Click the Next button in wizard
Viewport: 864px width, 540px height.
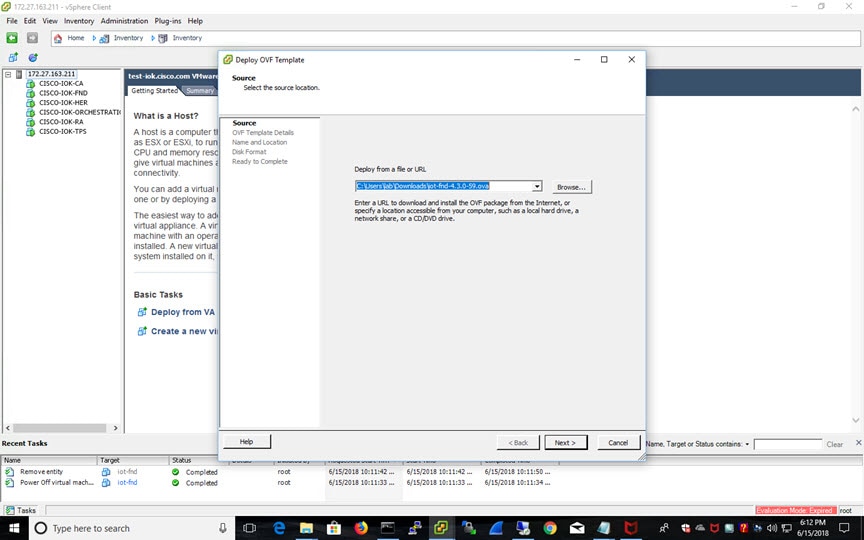pyautogui.click(x=565, y=442)
